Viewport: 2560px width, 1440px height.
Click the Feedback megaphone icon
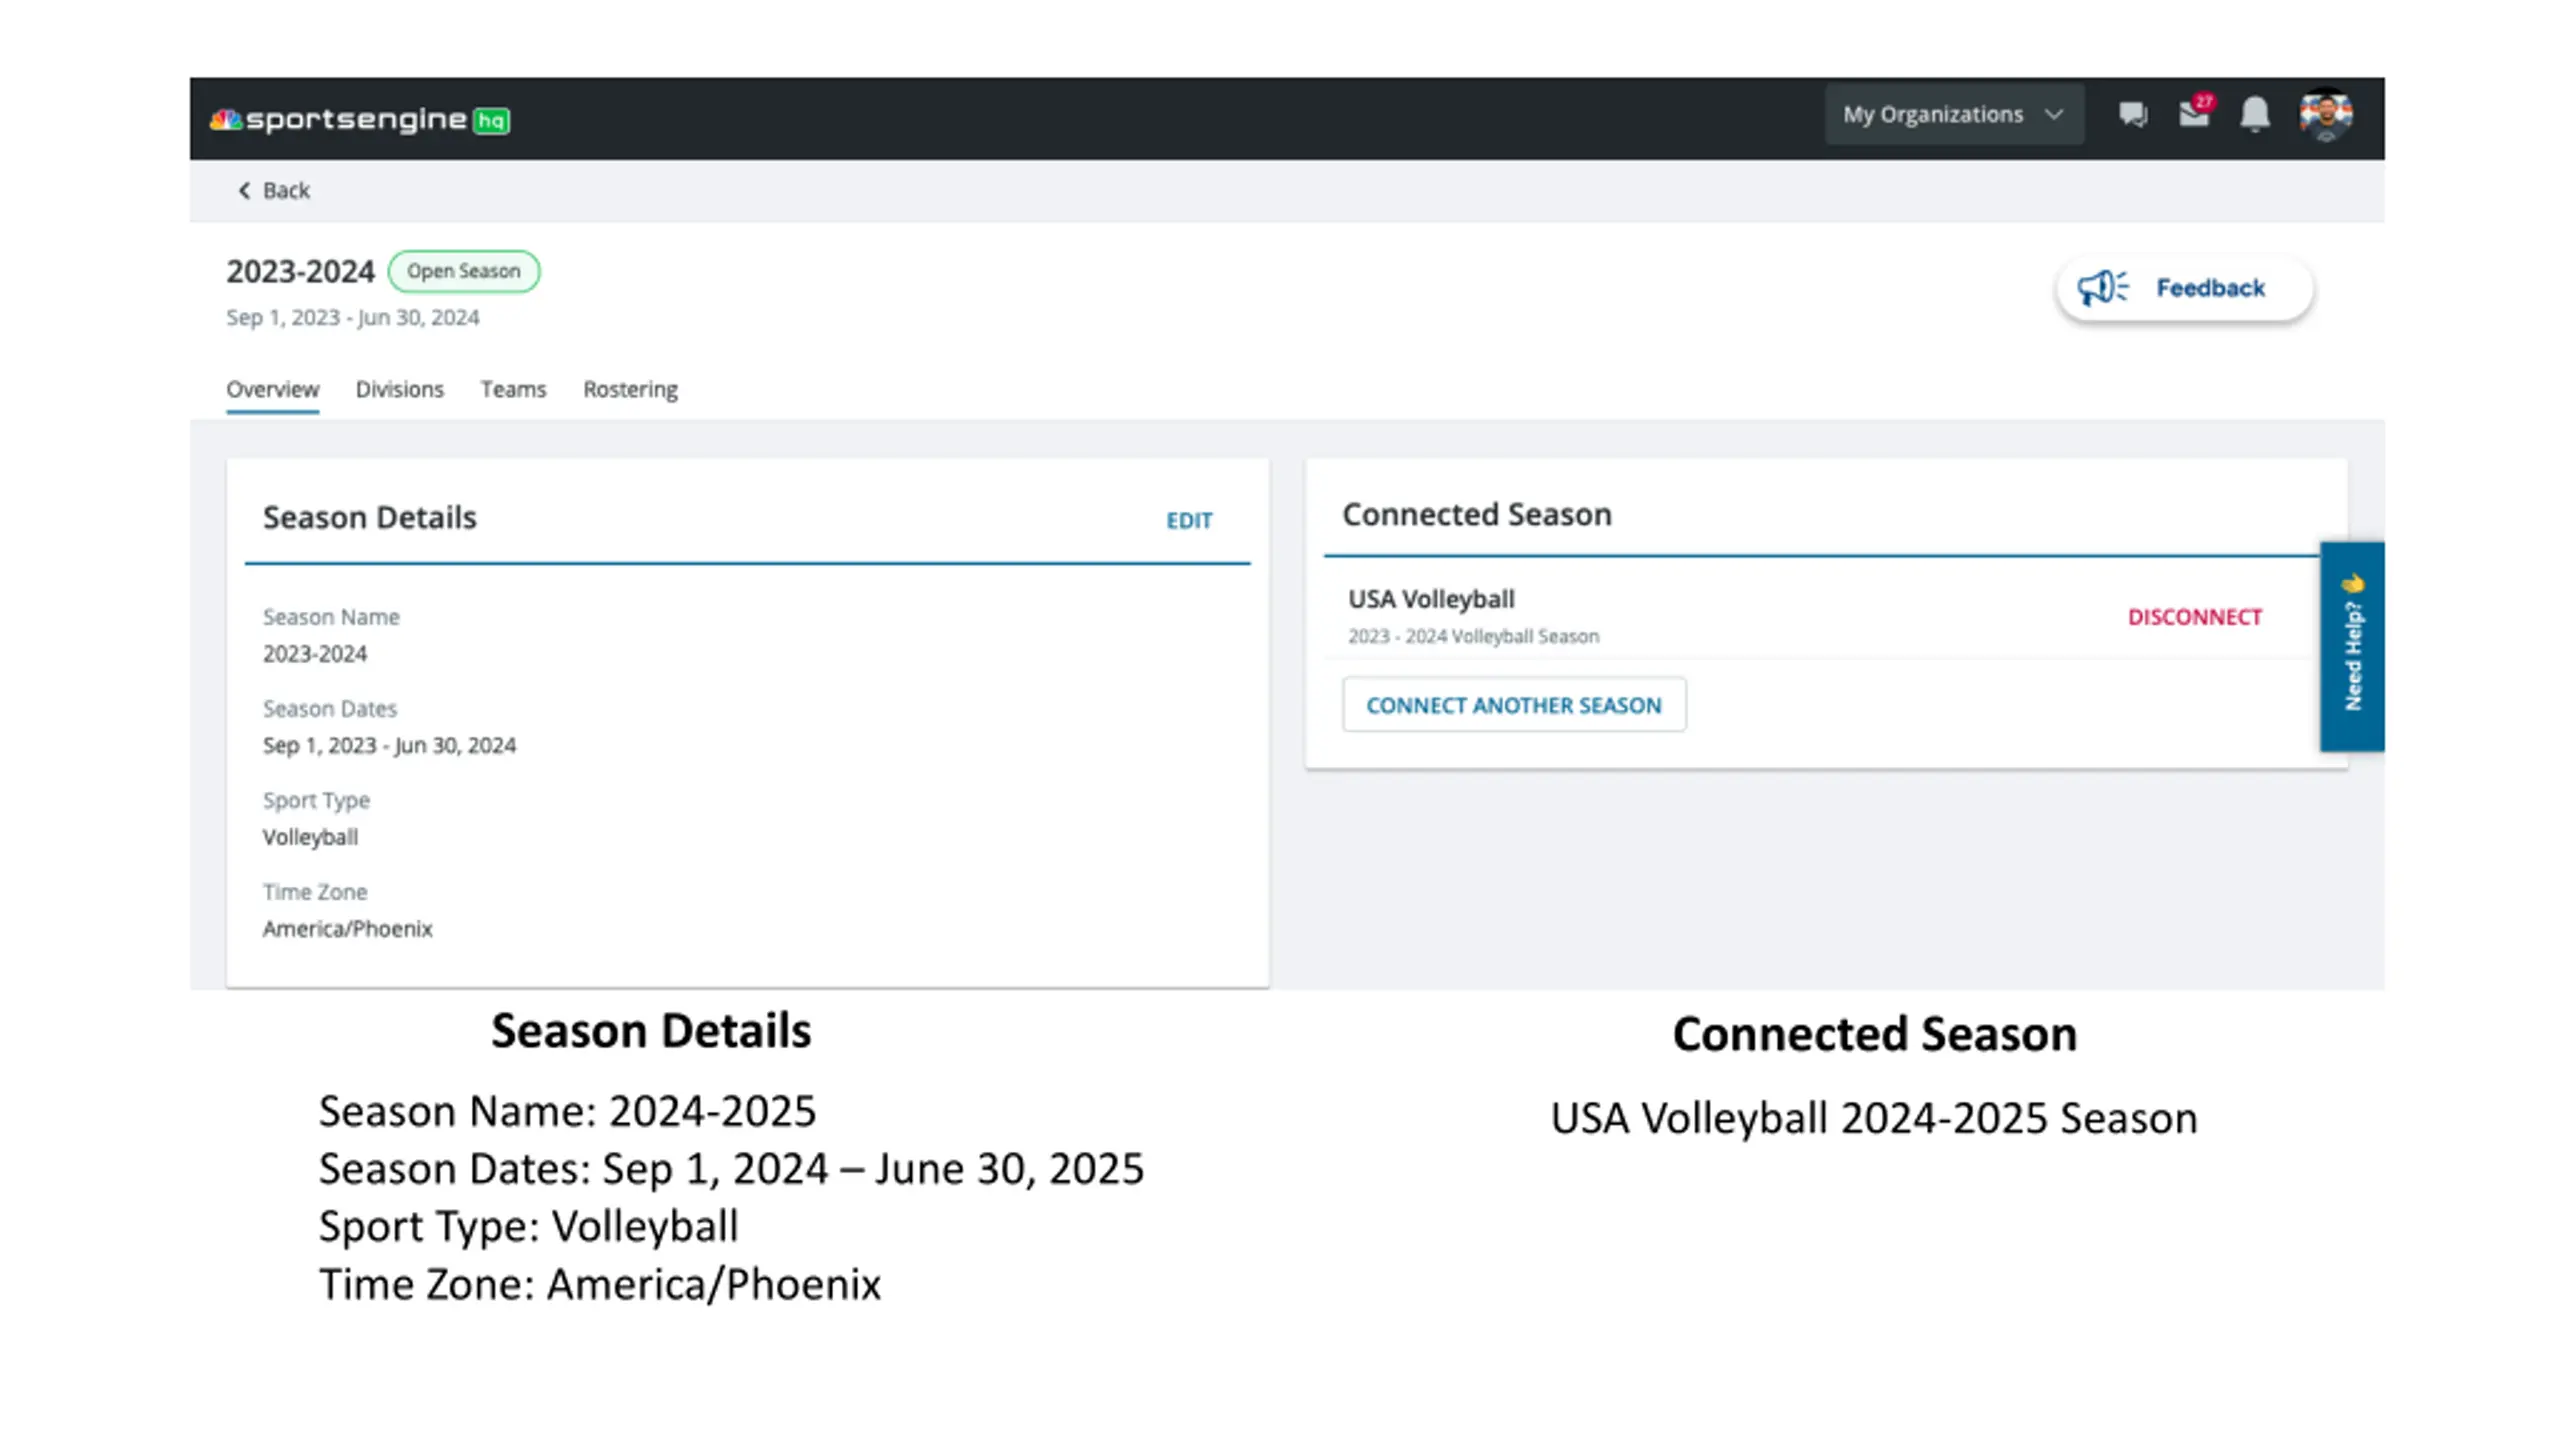[x=2102, y=288]
